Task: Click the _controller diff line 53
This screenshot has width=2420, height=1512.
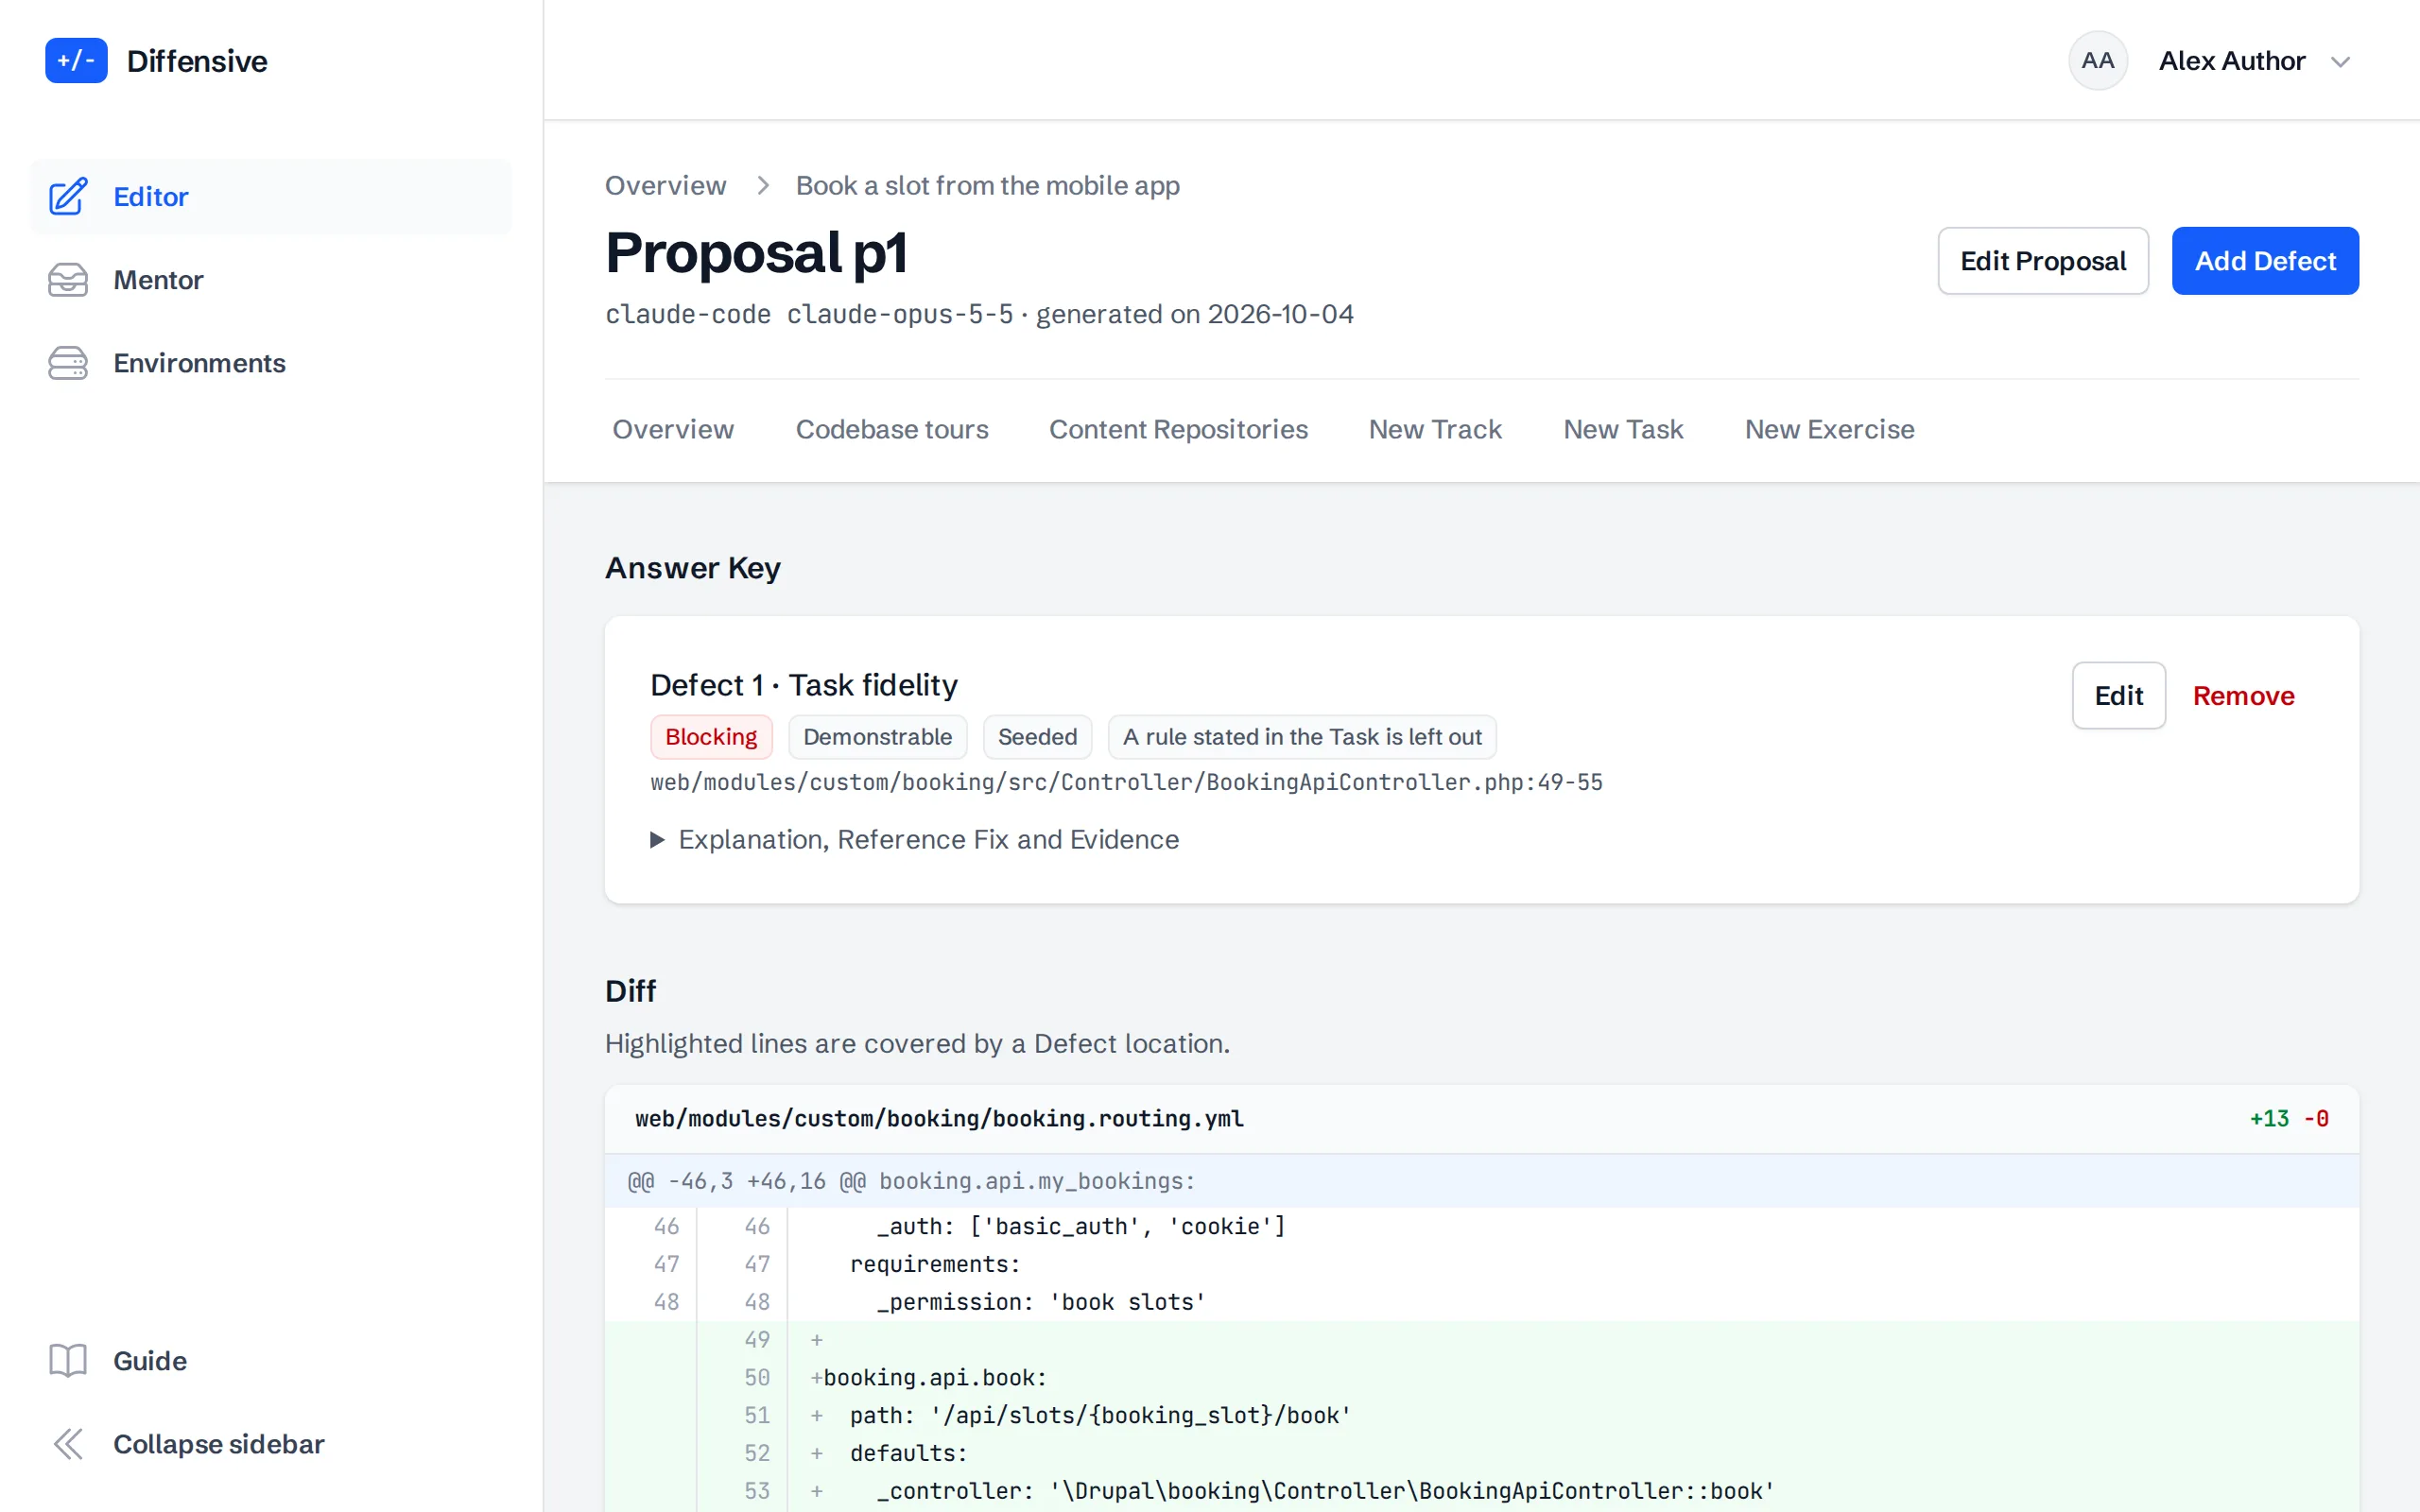Action: click(1482, 1491)
